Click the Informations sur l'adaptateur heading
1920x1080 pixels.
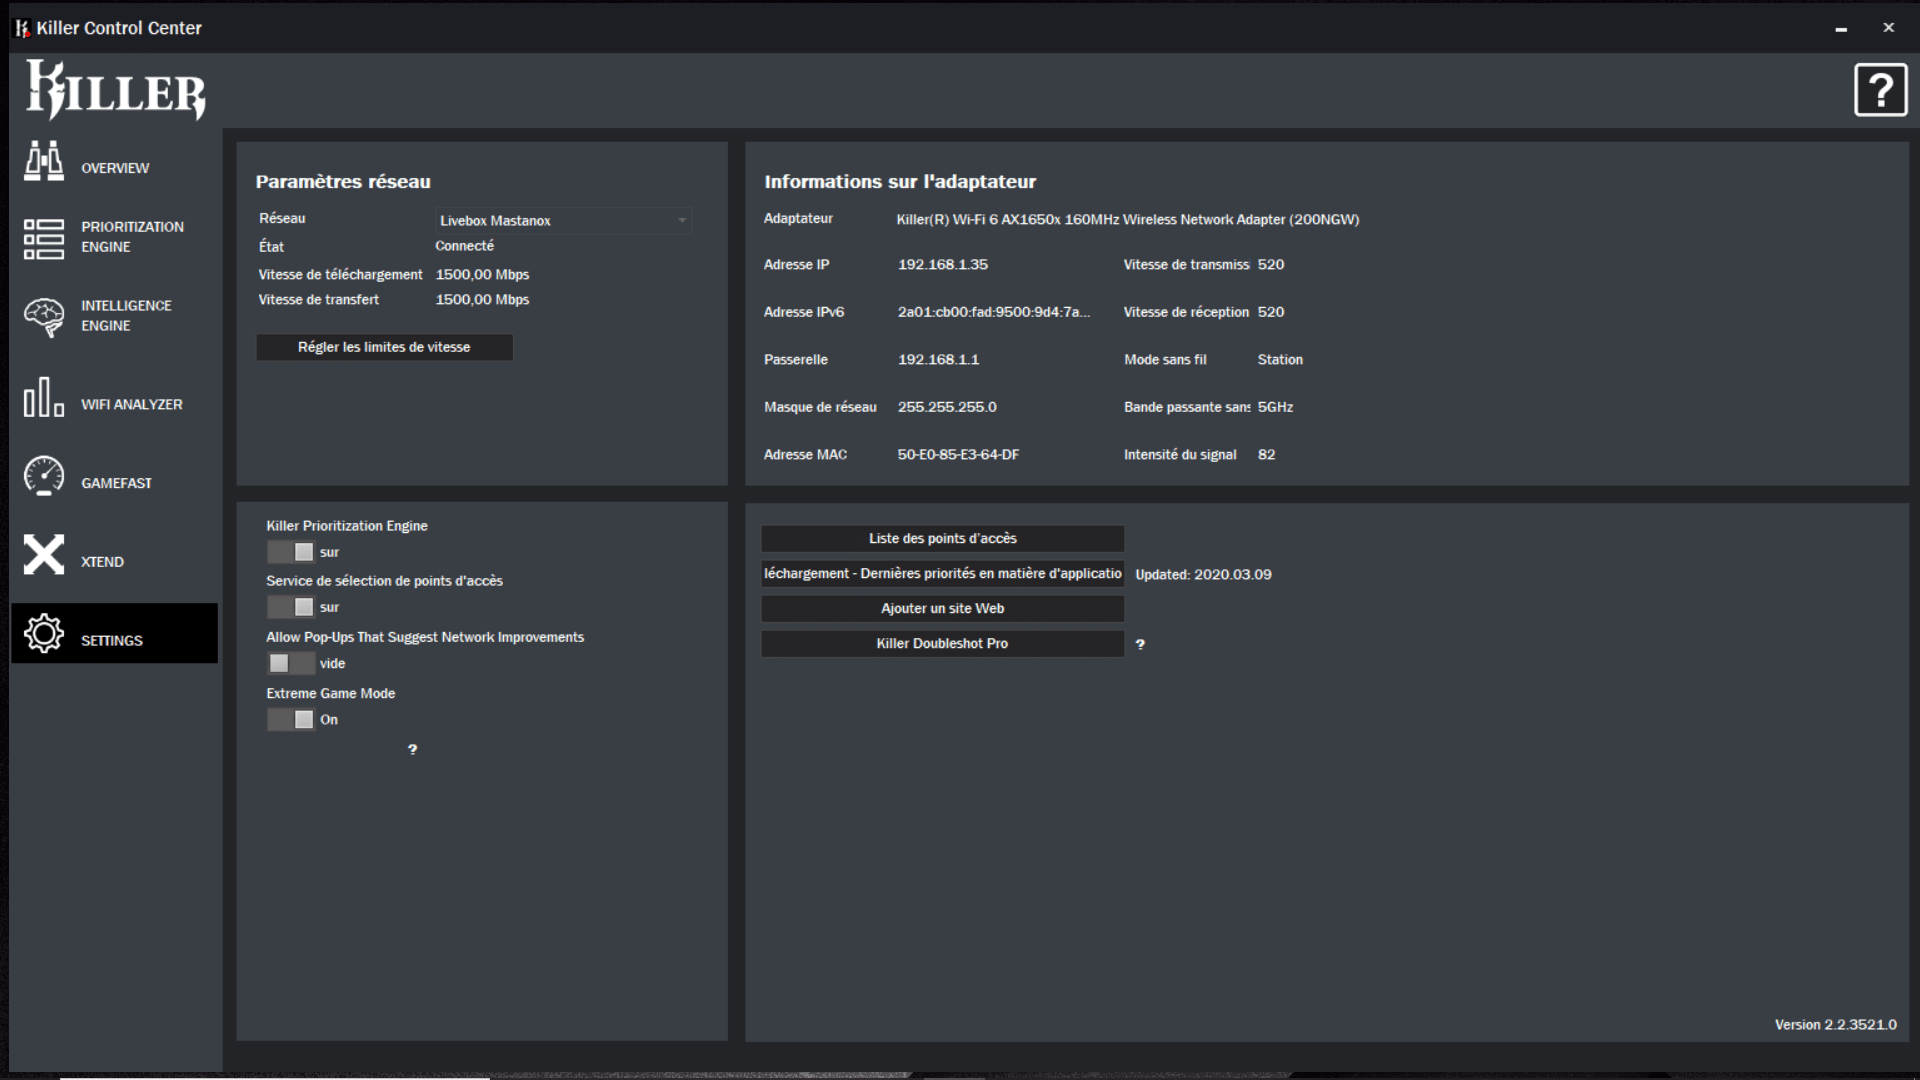[900, 182]
